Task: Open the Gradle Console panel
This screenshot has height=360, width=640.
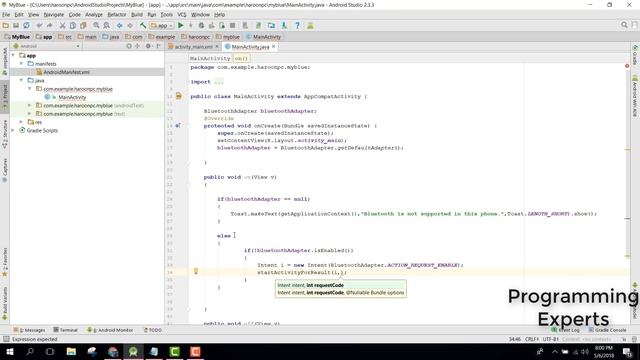Action: tap(607, 330)
